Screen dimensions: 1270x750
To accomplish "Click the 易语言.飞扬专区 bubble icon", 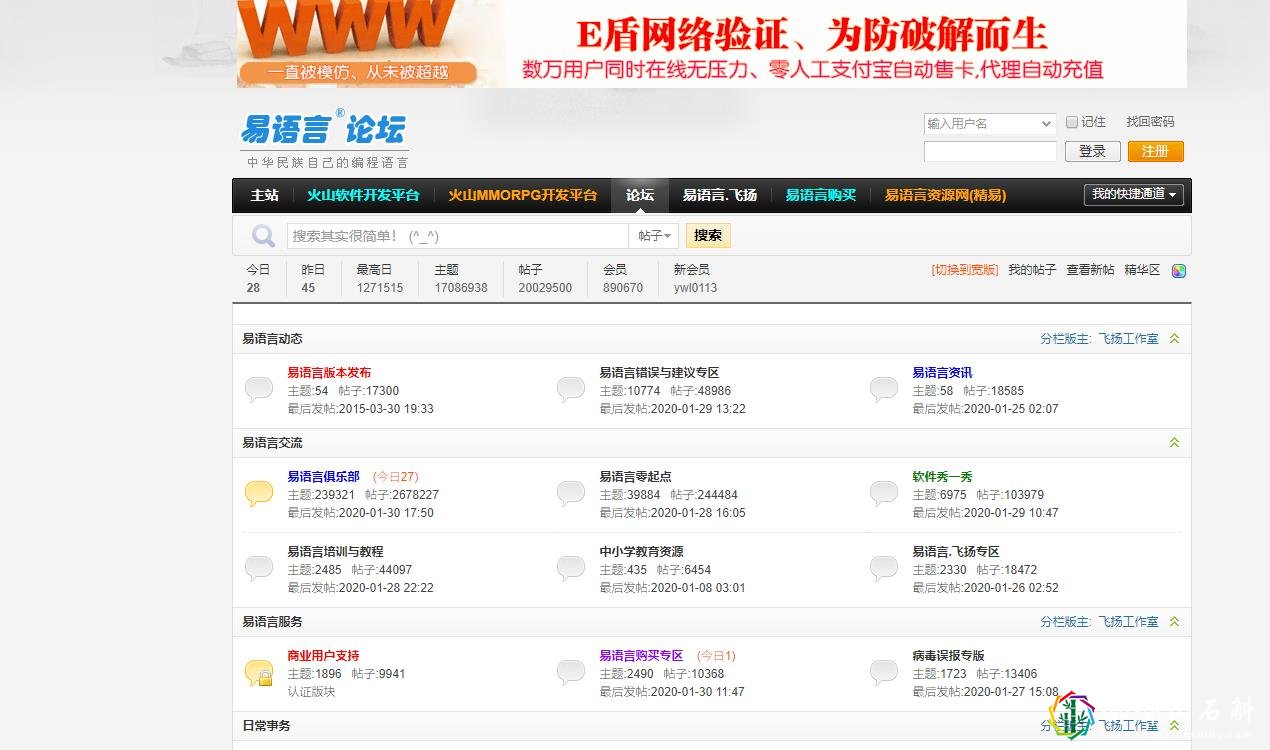I will pyautogui.click(x=884, y=568).
